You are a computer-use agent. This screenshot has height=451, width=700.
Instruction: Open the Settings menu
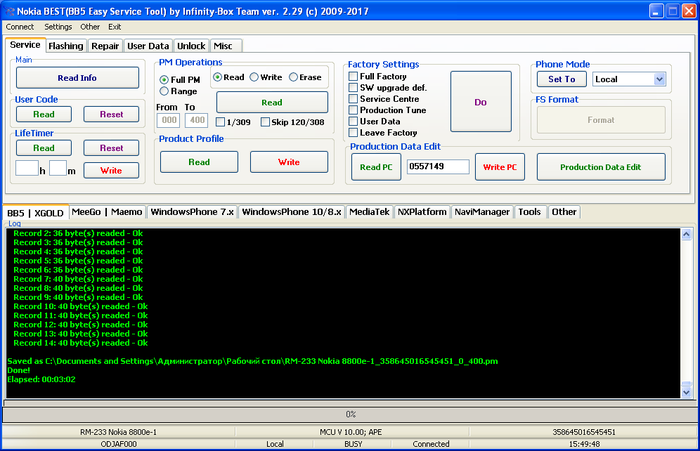(58, 27)
